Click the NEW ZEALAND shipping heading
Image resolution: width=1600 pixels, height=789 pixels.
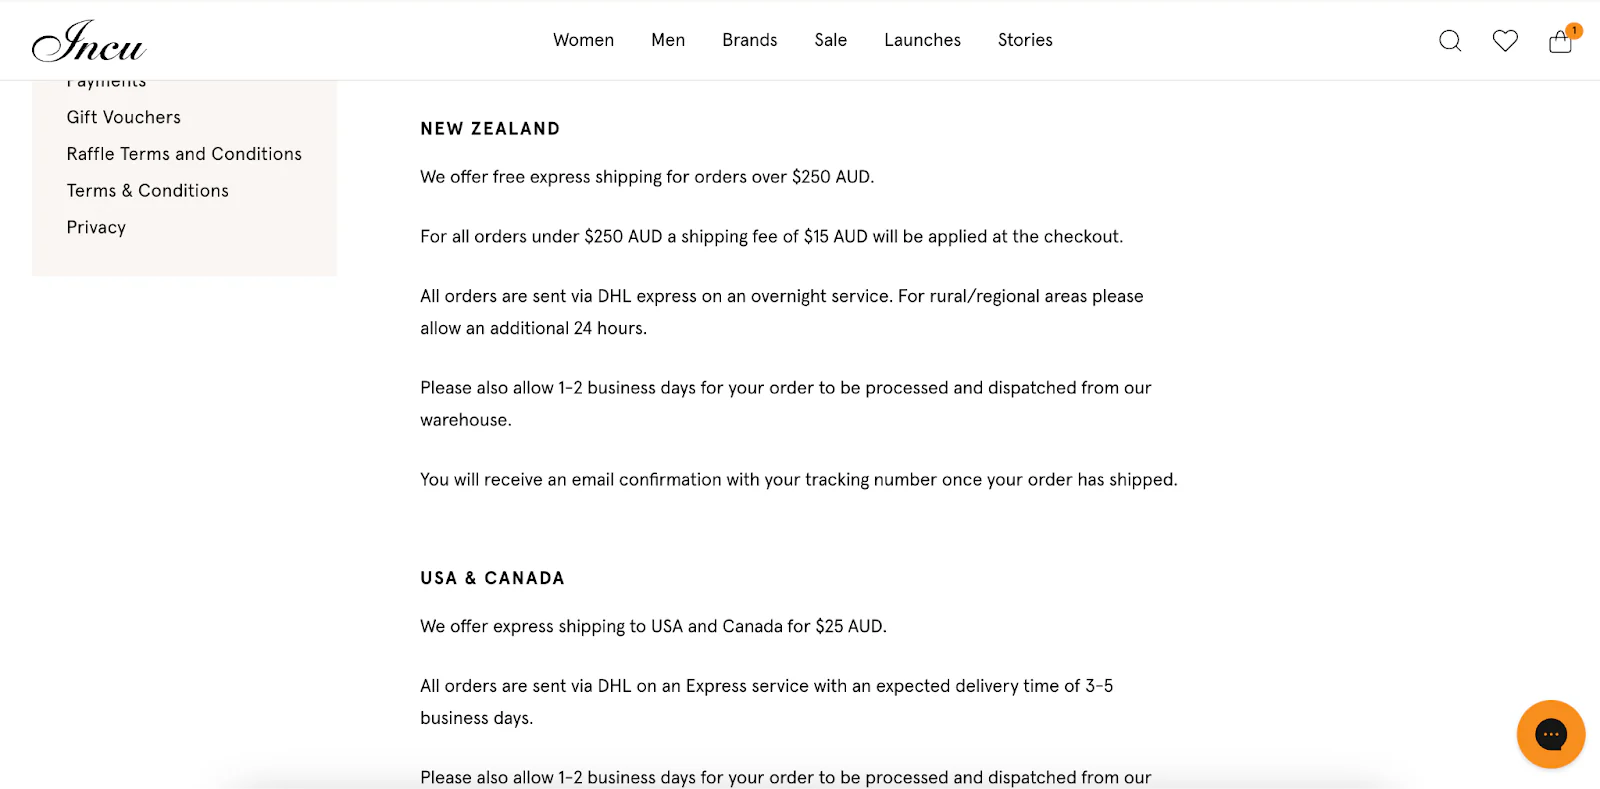tap(490, 128)
